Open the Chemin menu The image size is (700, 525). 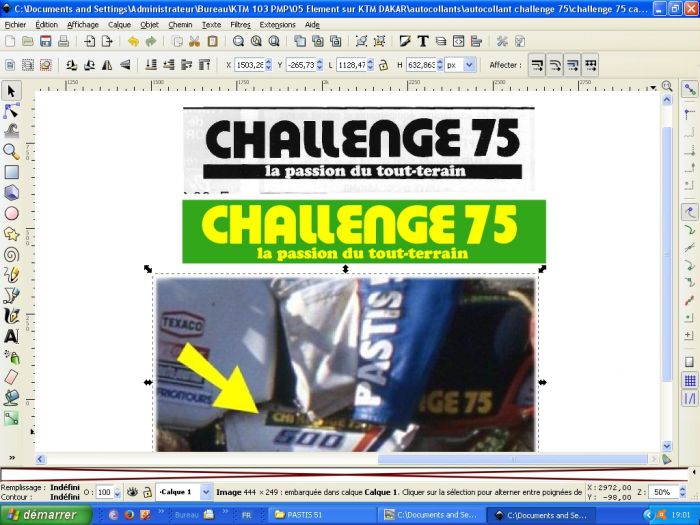point(180,24)
